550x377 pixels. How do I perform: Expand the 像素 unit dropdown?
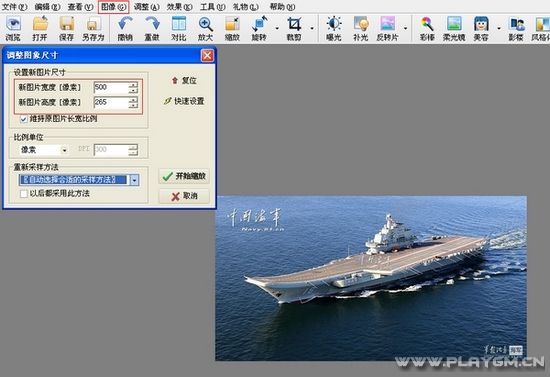click(64, 150)
